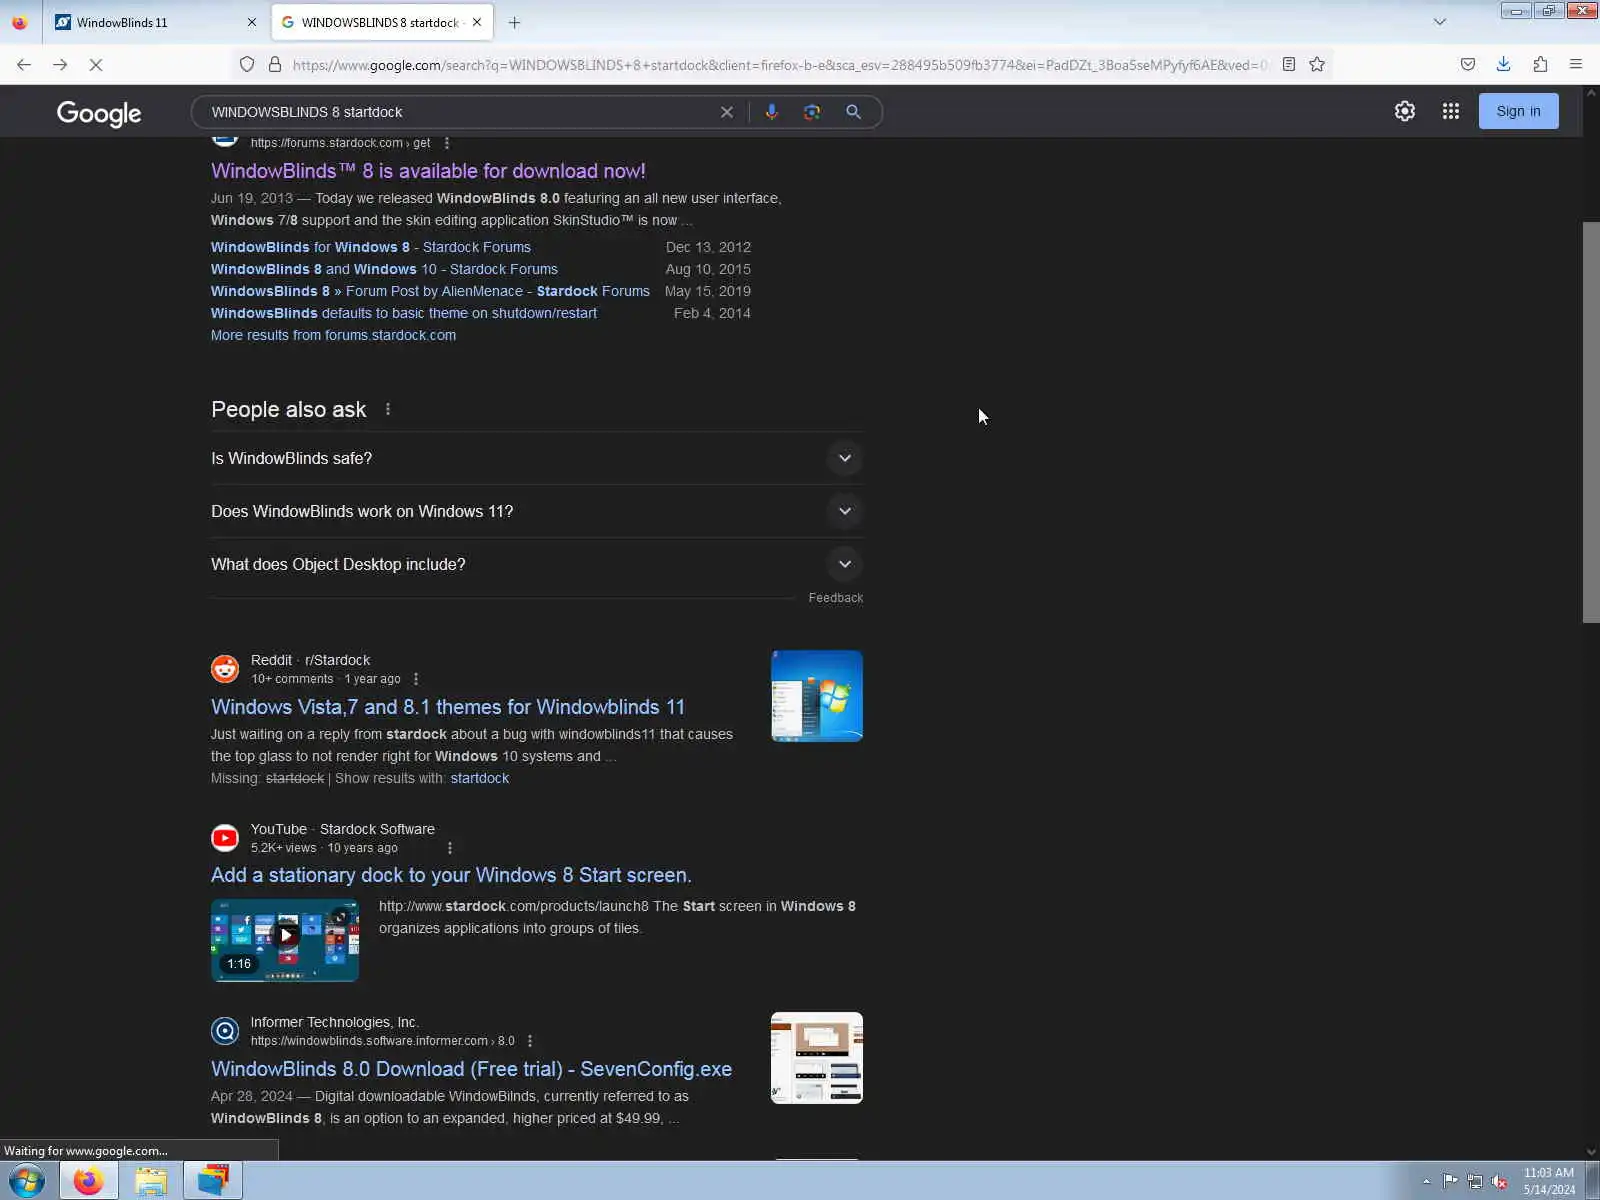This screenshot has width=1600, height=1200.
Task: Open the Informer result screenshot thumbnail
Action: tap(817, 1058)
